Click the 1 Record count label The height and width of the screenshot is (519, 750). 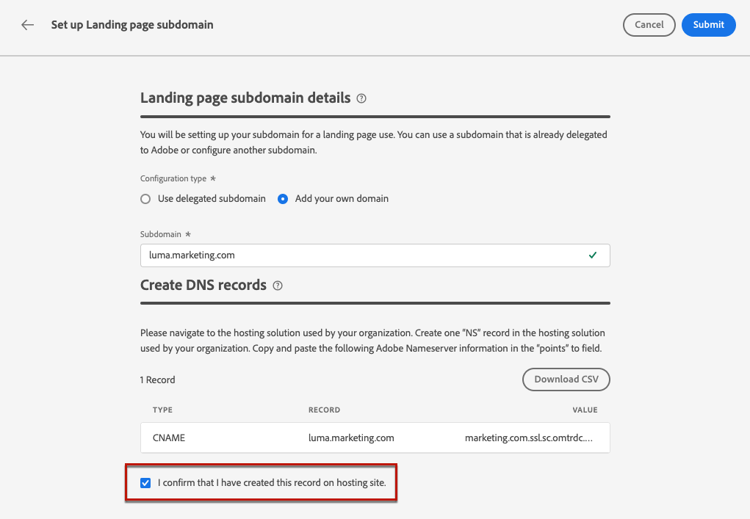click(158, 380)
